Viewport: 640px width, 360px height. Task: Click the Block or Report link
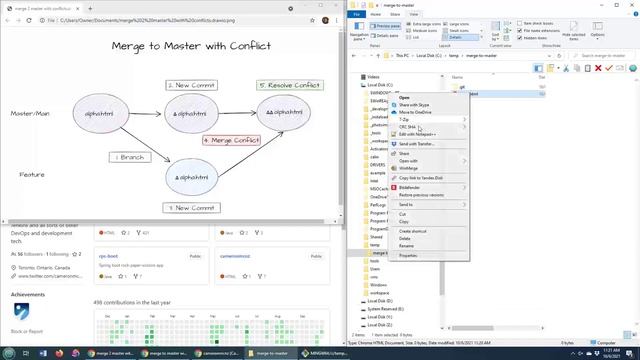click(27, 331)
